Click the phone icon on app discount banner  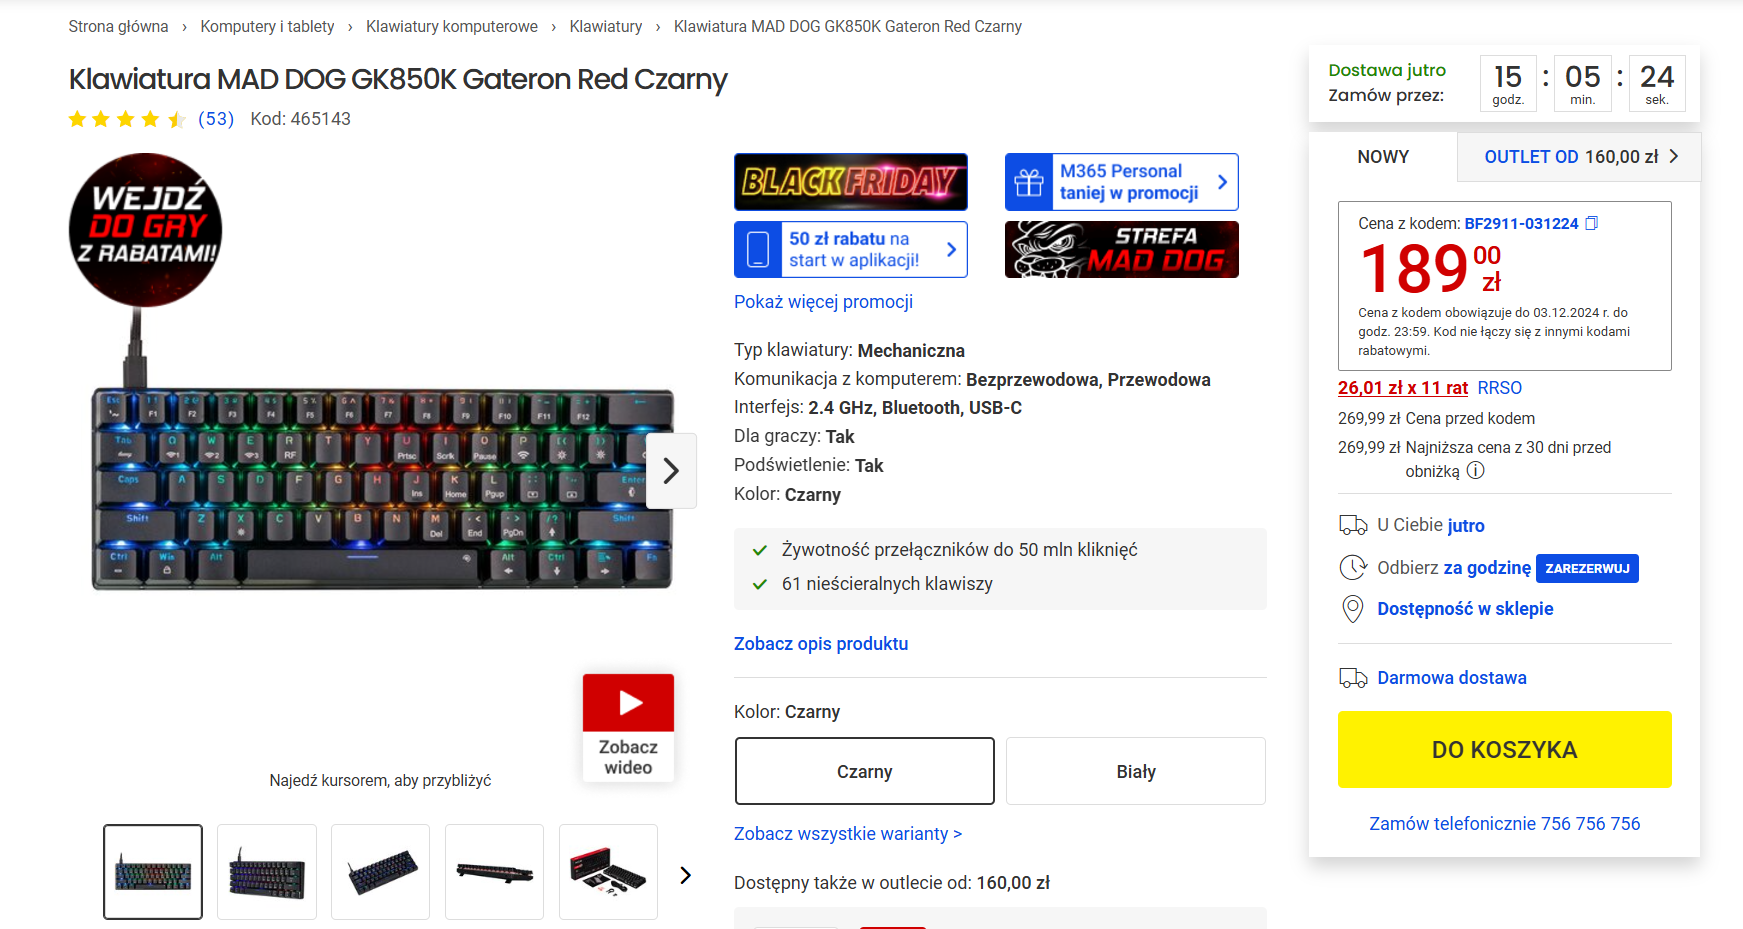tap(759, 249)
